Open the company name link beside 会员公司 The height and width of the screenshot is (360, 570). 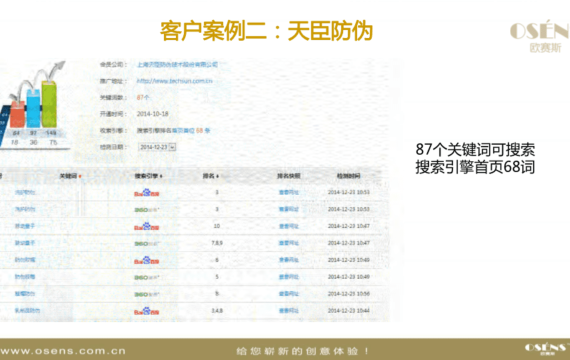coord(177,64)
